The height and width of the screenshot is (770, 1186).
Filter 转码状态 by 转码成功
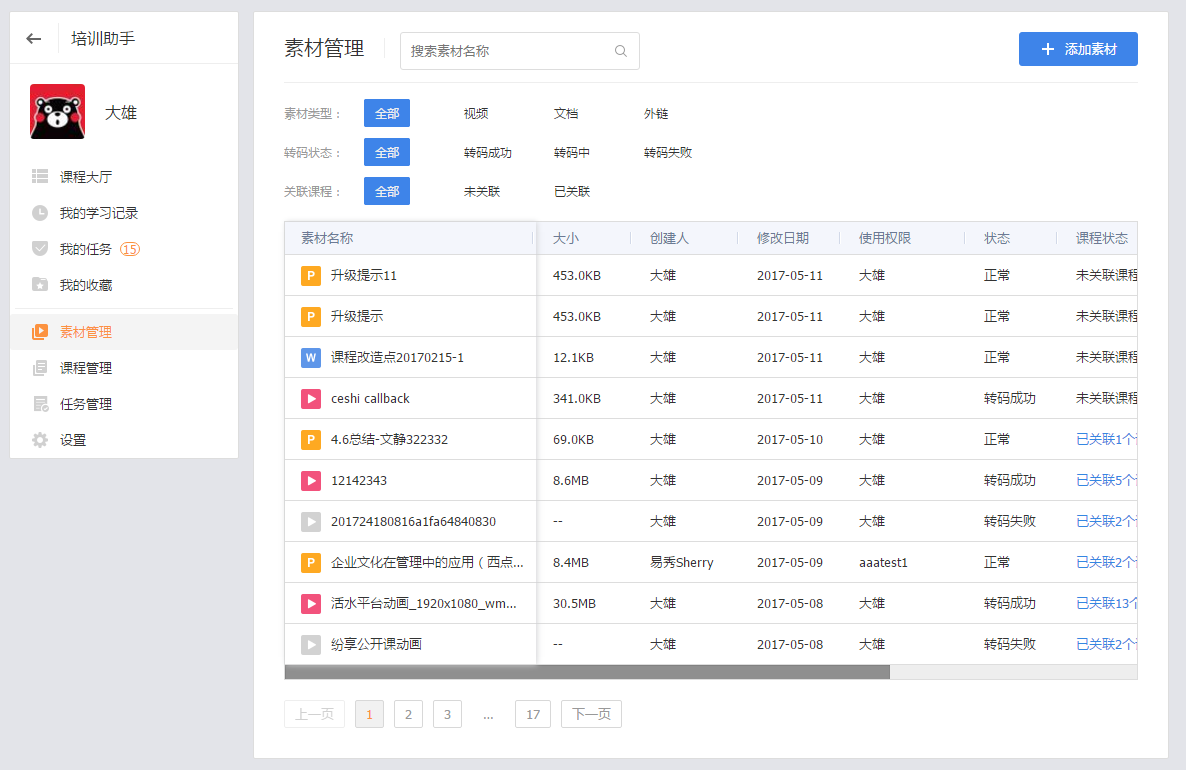pos(488,153)
